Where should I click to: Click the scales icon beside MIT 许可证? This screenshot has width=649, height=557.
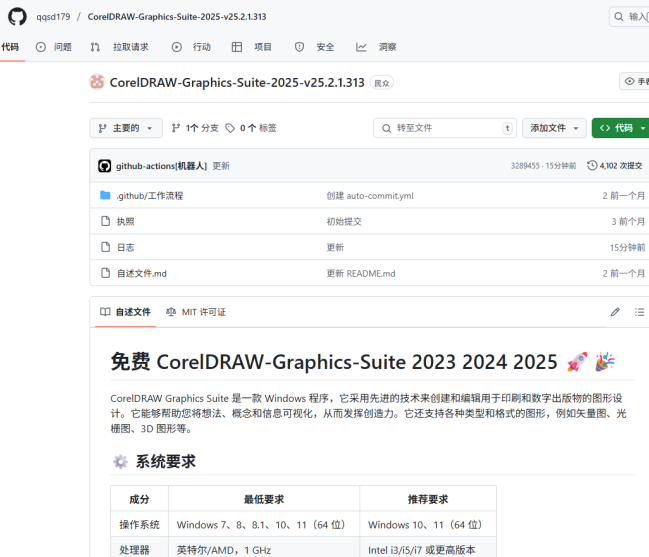[171, 312]
